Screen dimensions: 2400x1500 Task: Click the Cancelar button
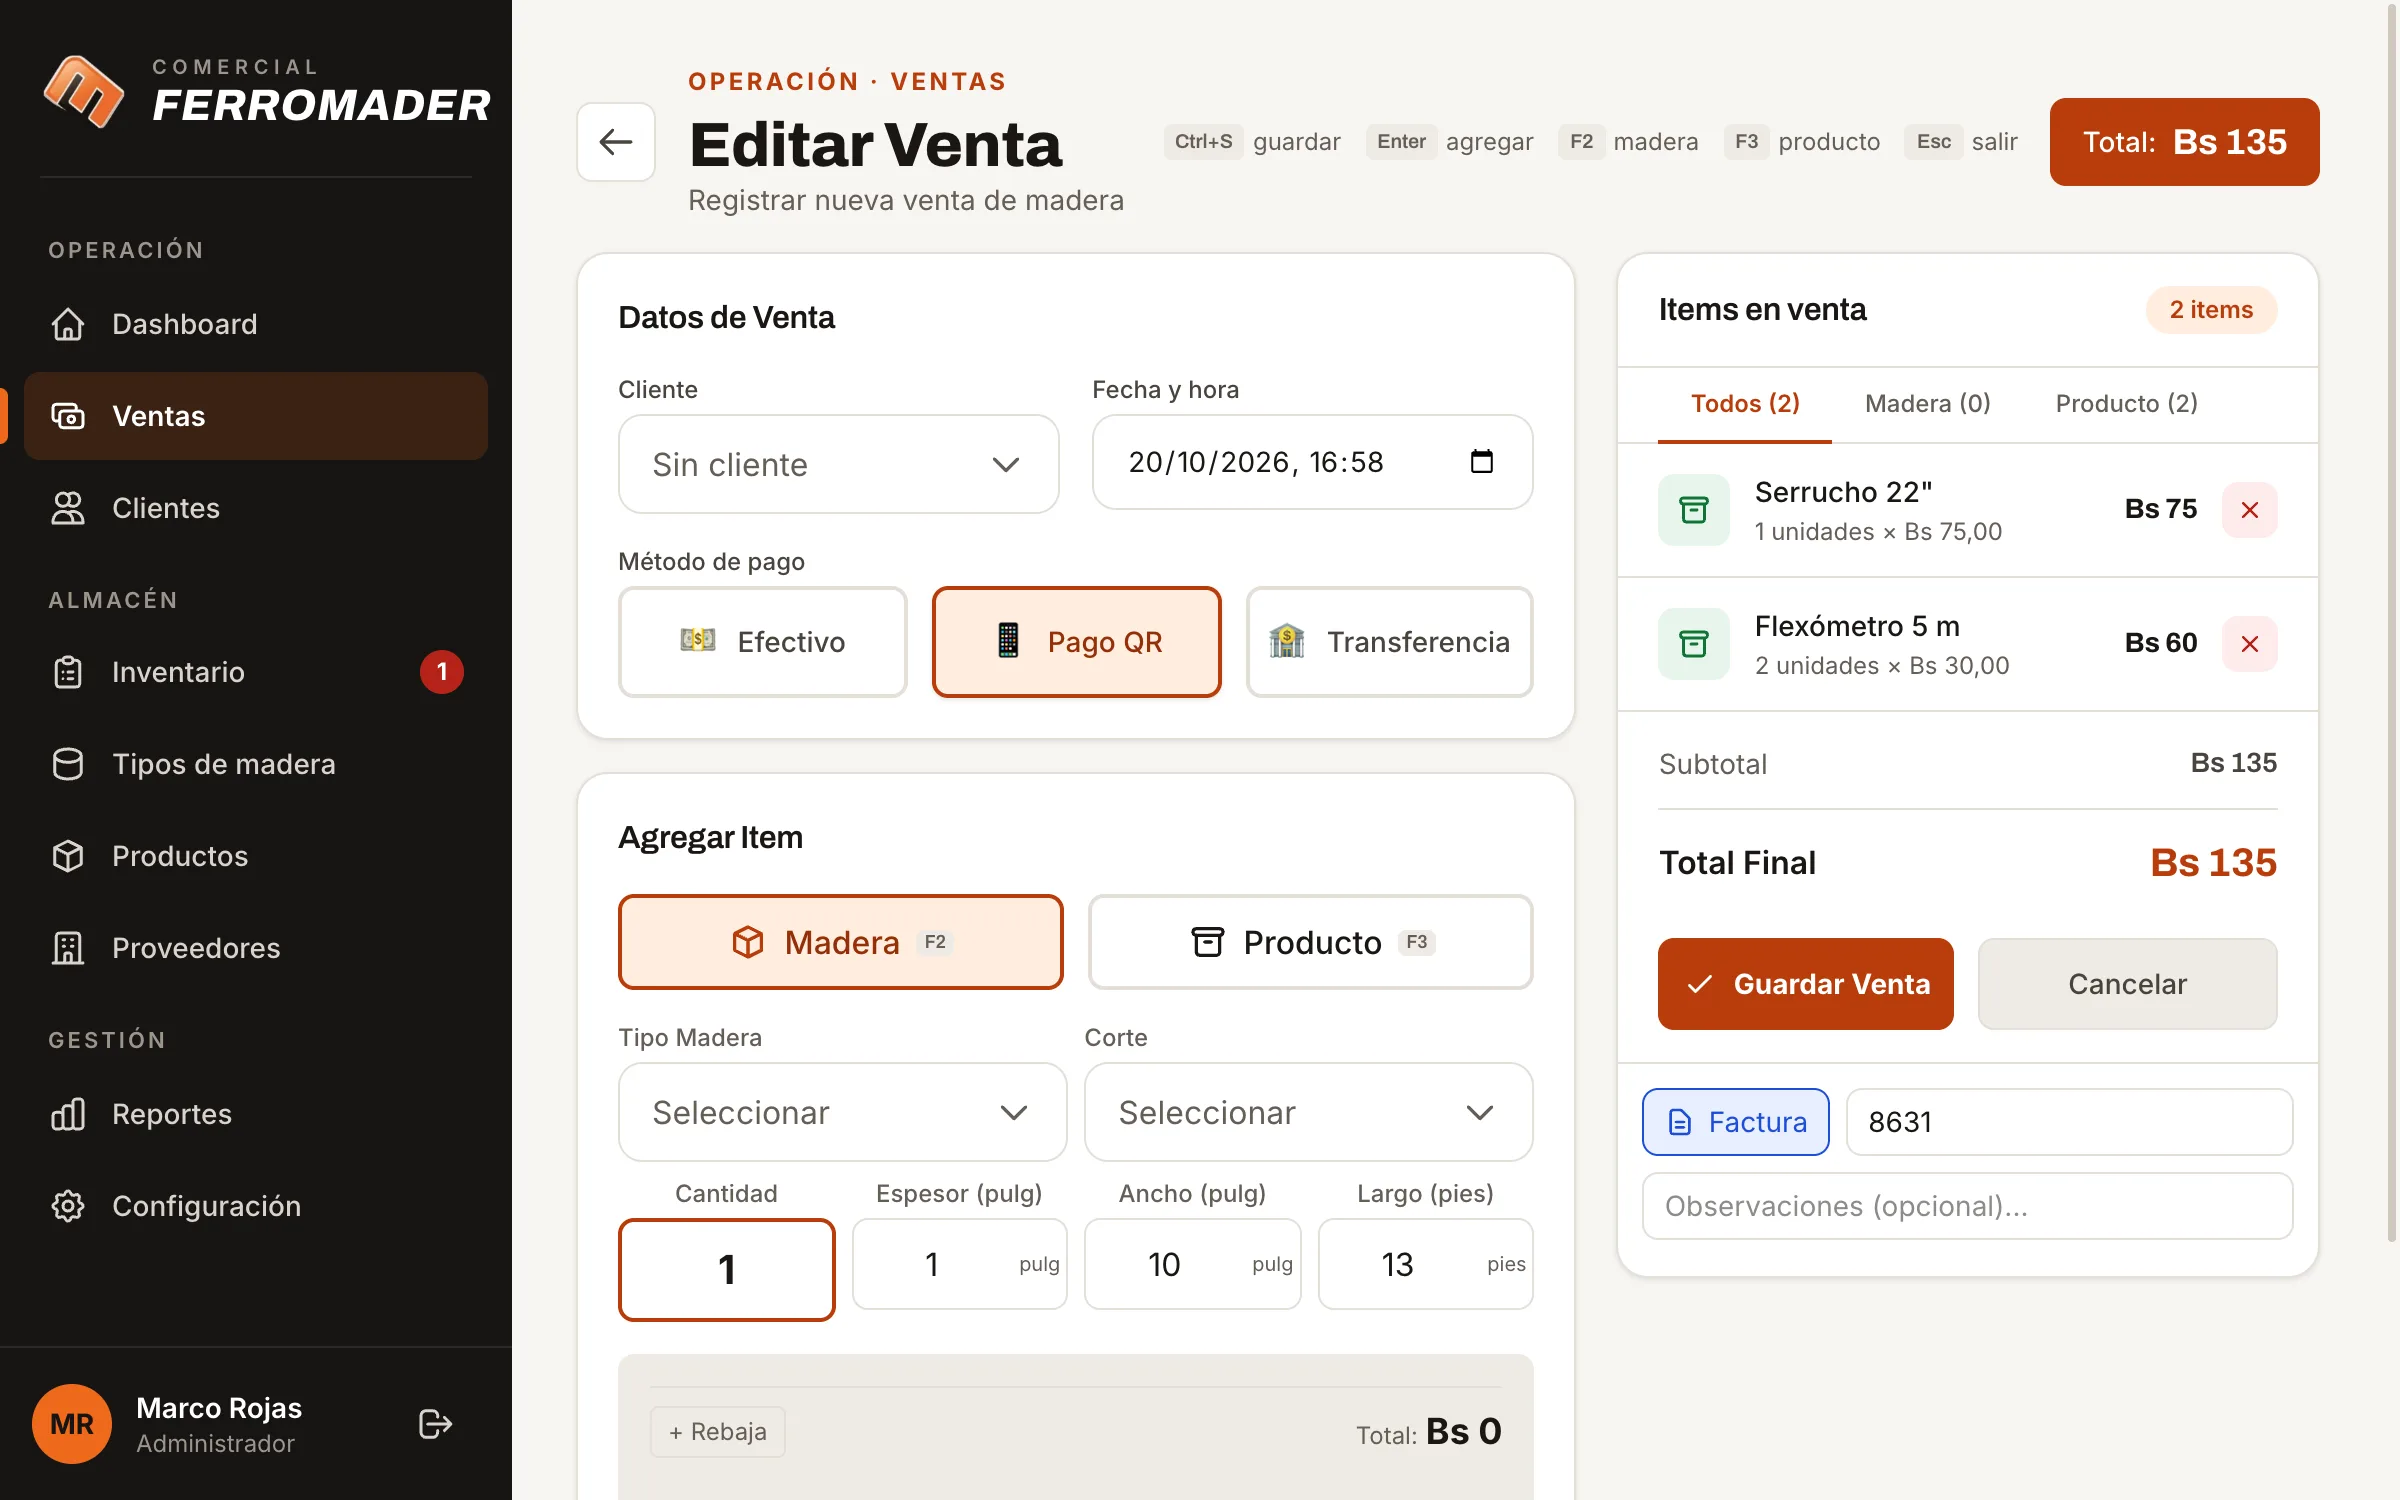[x=2128, y=984]
